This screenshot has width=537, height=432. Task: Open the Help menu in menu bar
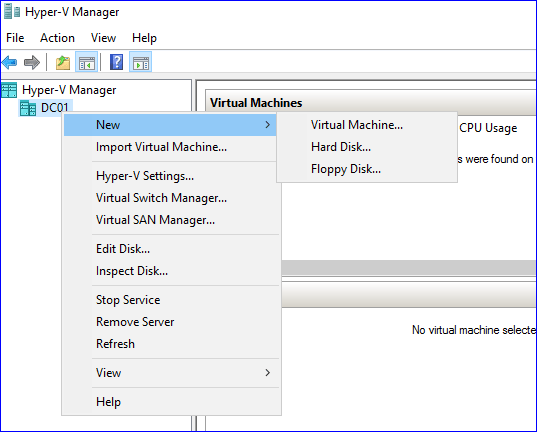coord(144,38)
